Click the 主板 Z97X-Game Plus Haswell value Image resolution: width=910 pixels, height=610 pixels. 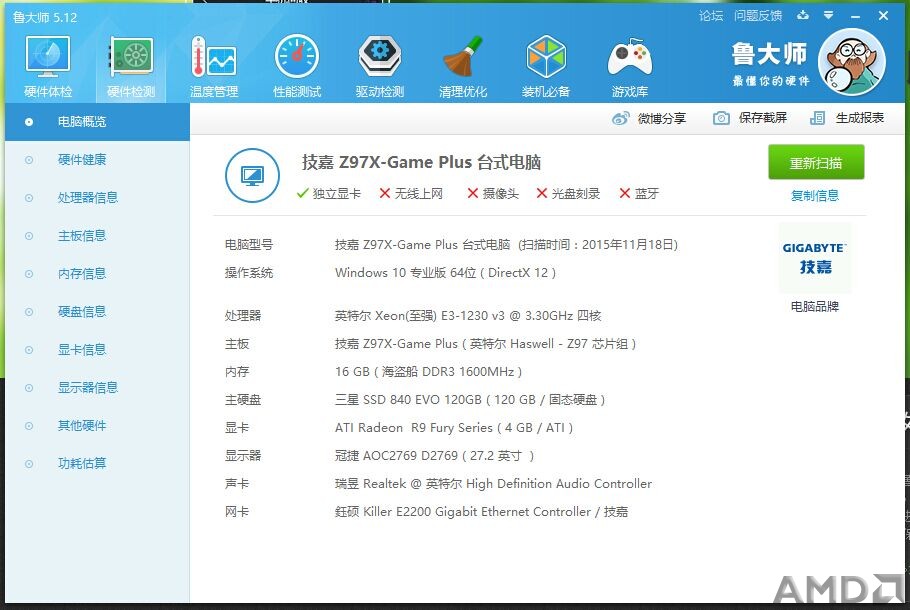(485, 344)
